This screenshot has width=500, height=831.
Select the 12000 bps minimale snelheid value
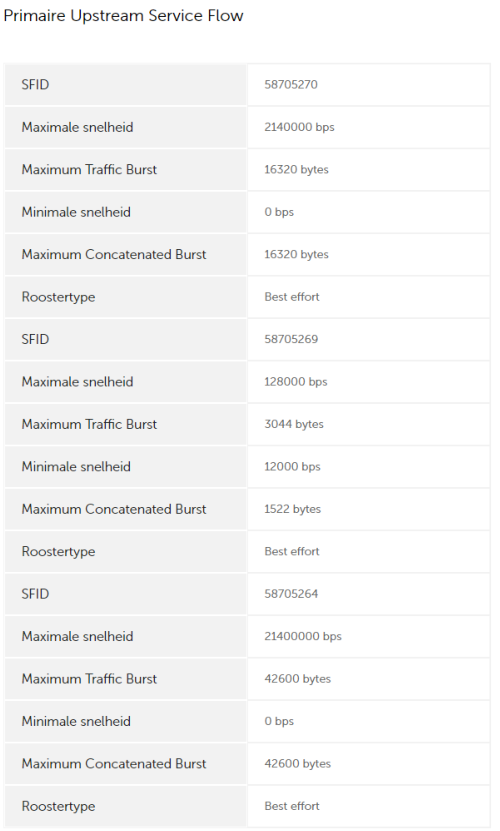pyautogui.click(x=292, y=466)
